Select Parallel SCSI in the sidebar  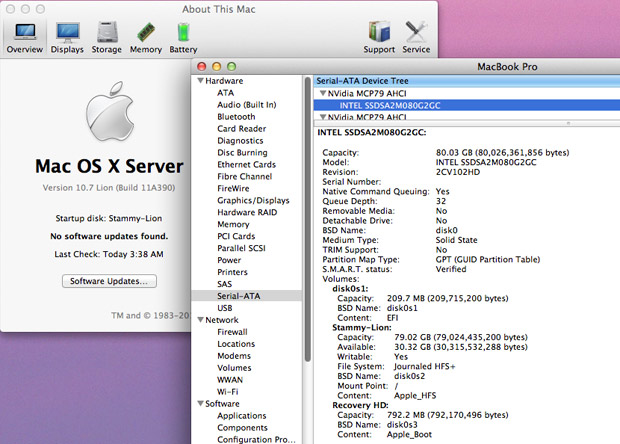241,248
